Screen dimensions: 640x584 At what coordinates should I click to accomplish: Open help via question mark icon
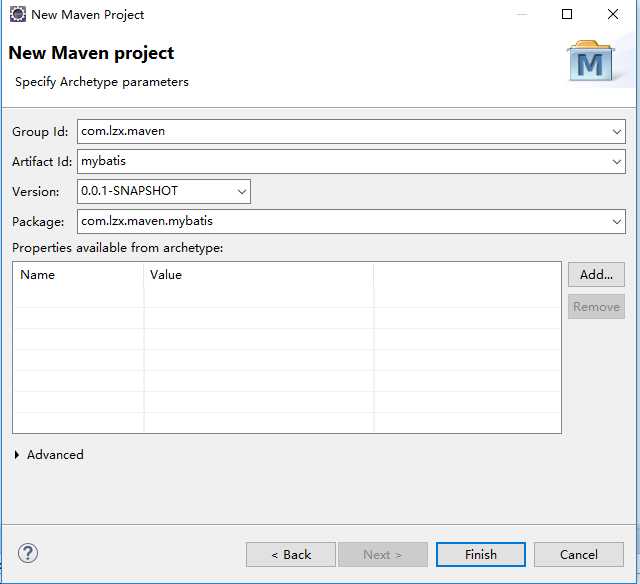point(28,553)
